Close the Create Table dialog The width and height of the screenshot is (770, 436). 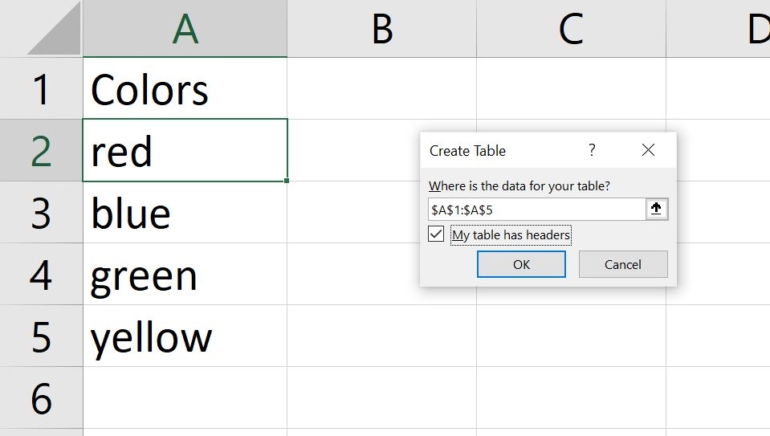pos(648,150)
